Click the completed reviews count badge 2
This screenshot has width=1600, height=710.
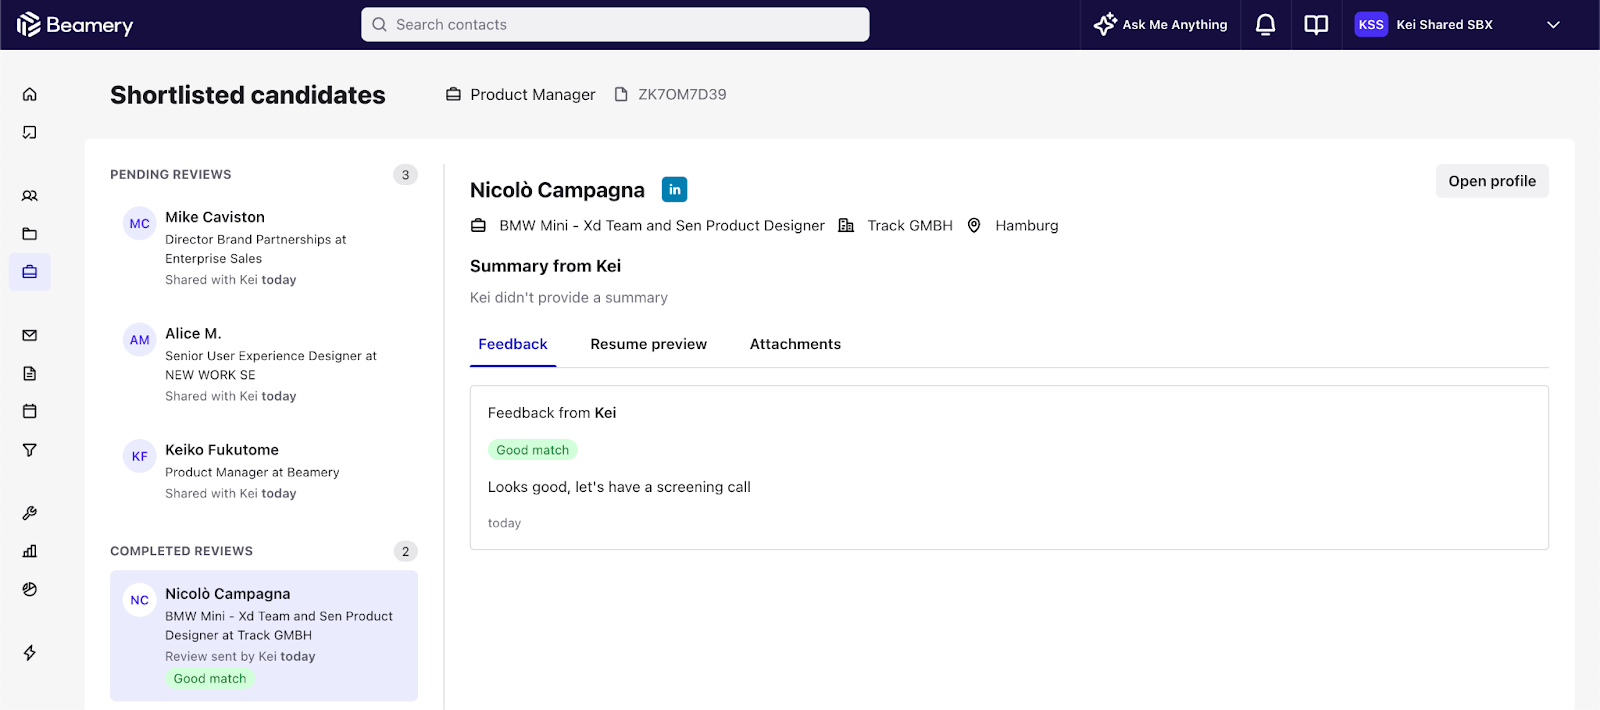[x=405, y=551]
